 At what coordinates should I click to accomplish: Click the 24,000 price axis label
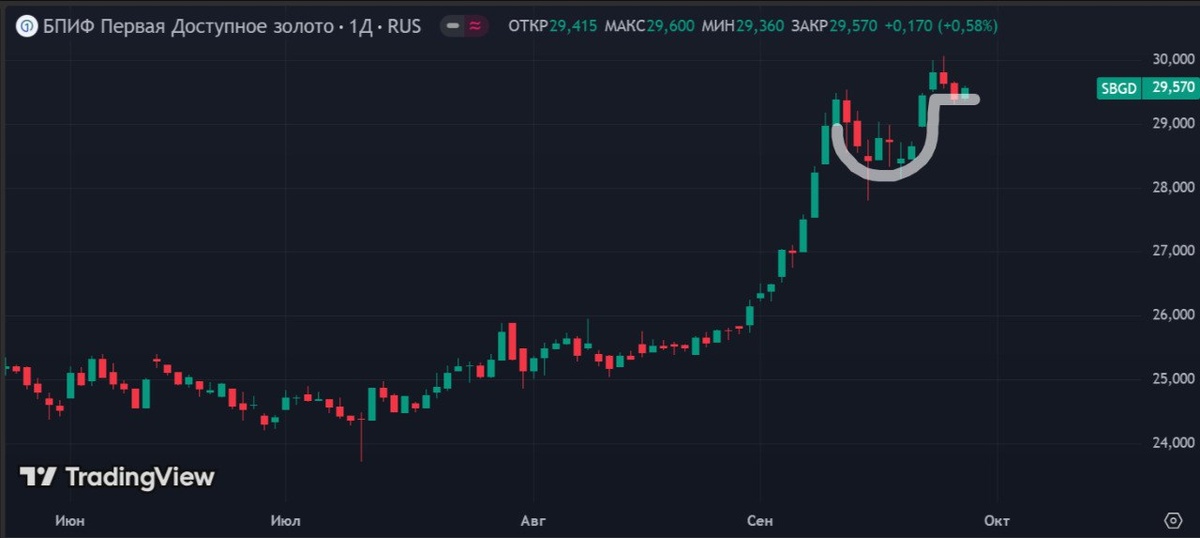1173,443
